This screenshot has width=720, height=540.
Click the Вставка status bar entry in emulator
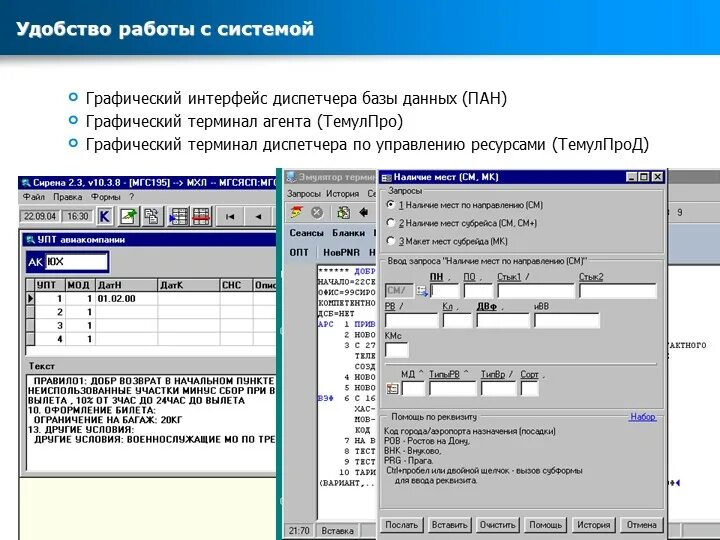338,531
